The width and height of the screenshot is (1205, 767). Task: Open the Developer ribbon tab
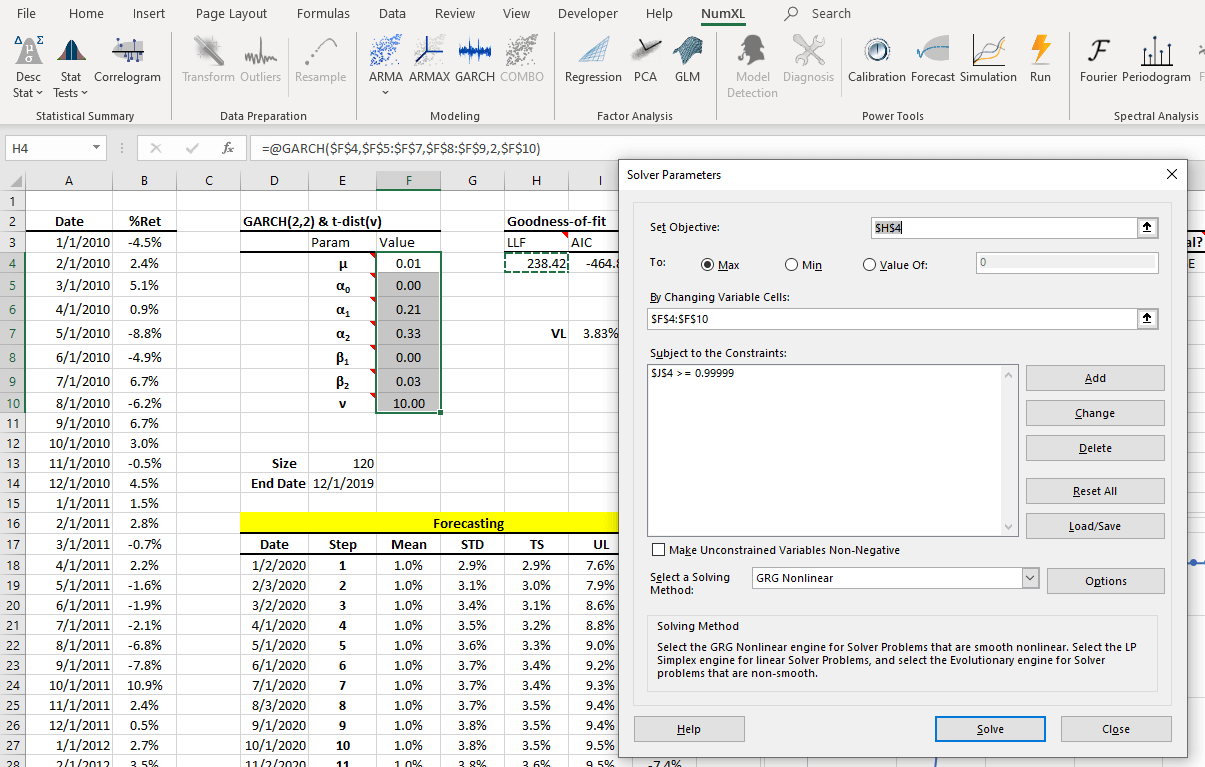587,14
